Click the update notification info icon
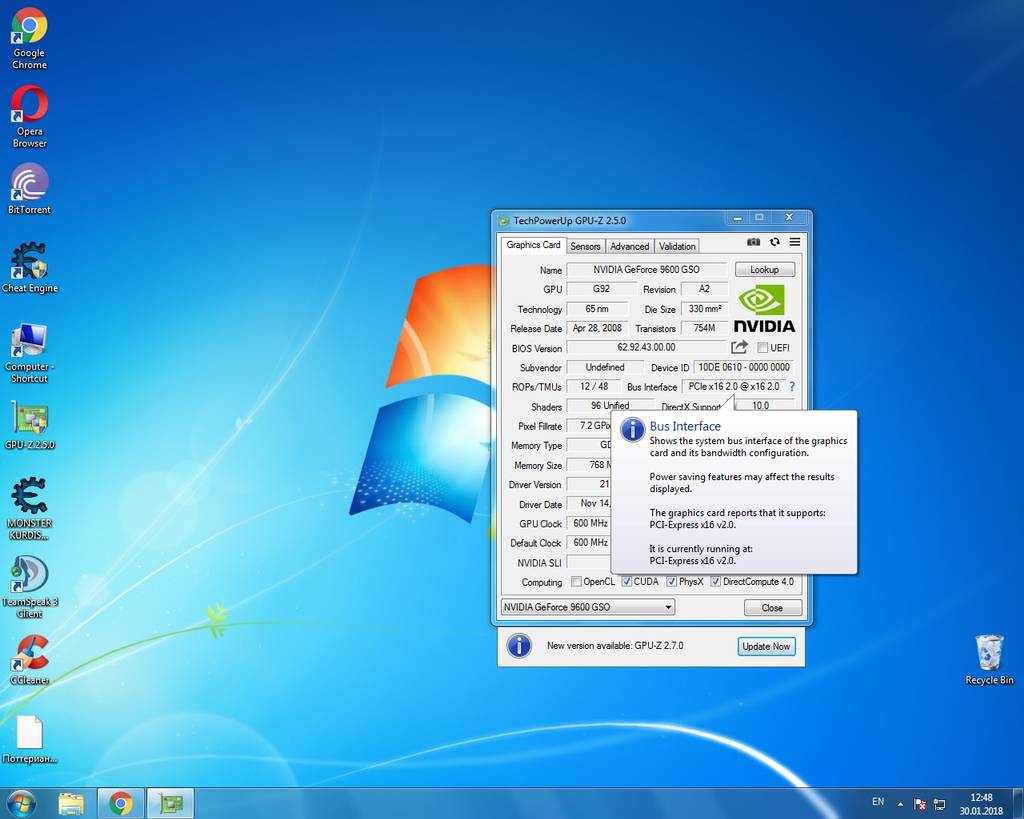This screenshot has height=819, width=1024. [x=519, y=646]
